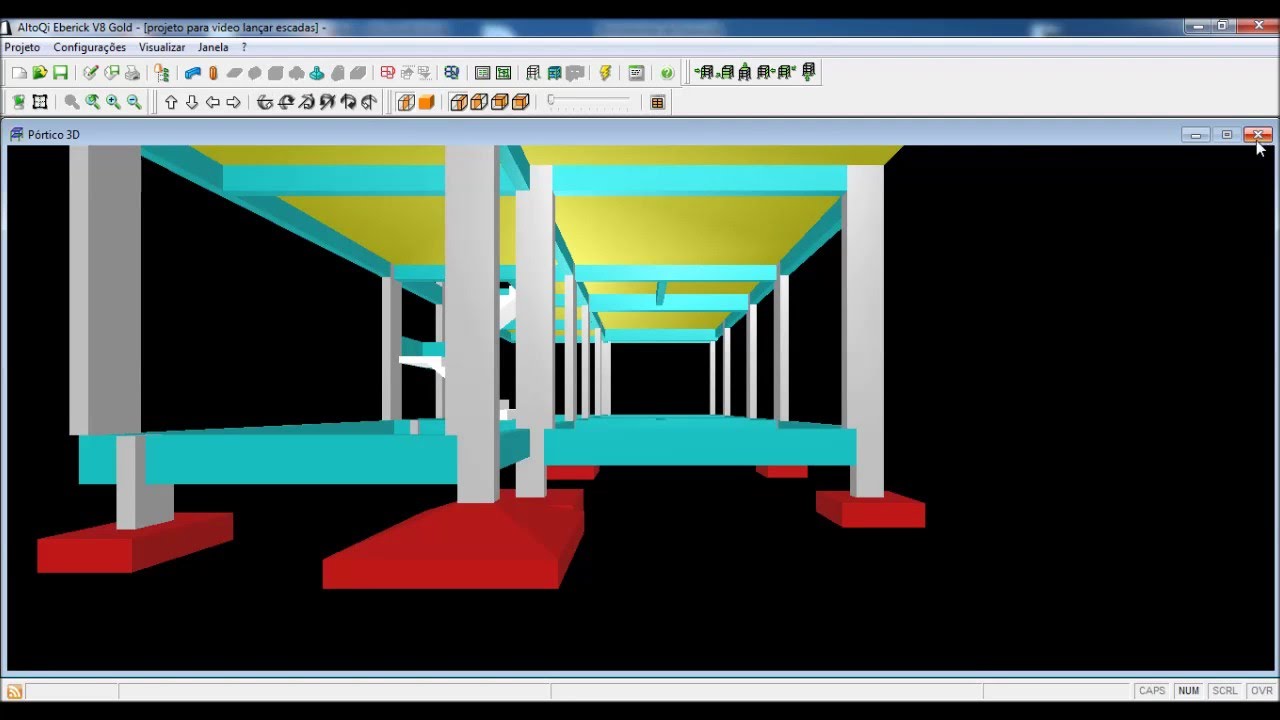Save project with the green floppy icon

60,73
